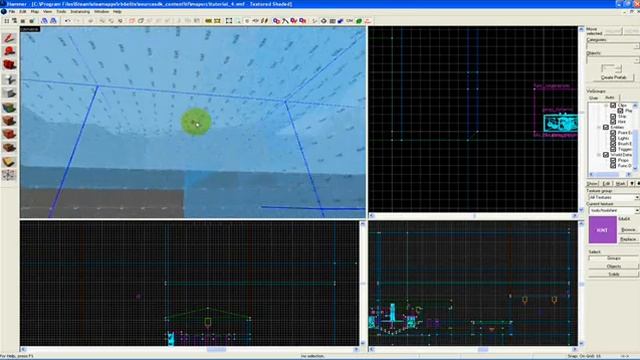This screenshot has height=360, width=640.
Task: Click the Hide Selected Objects icon
Action: click(x=132, y=21)
